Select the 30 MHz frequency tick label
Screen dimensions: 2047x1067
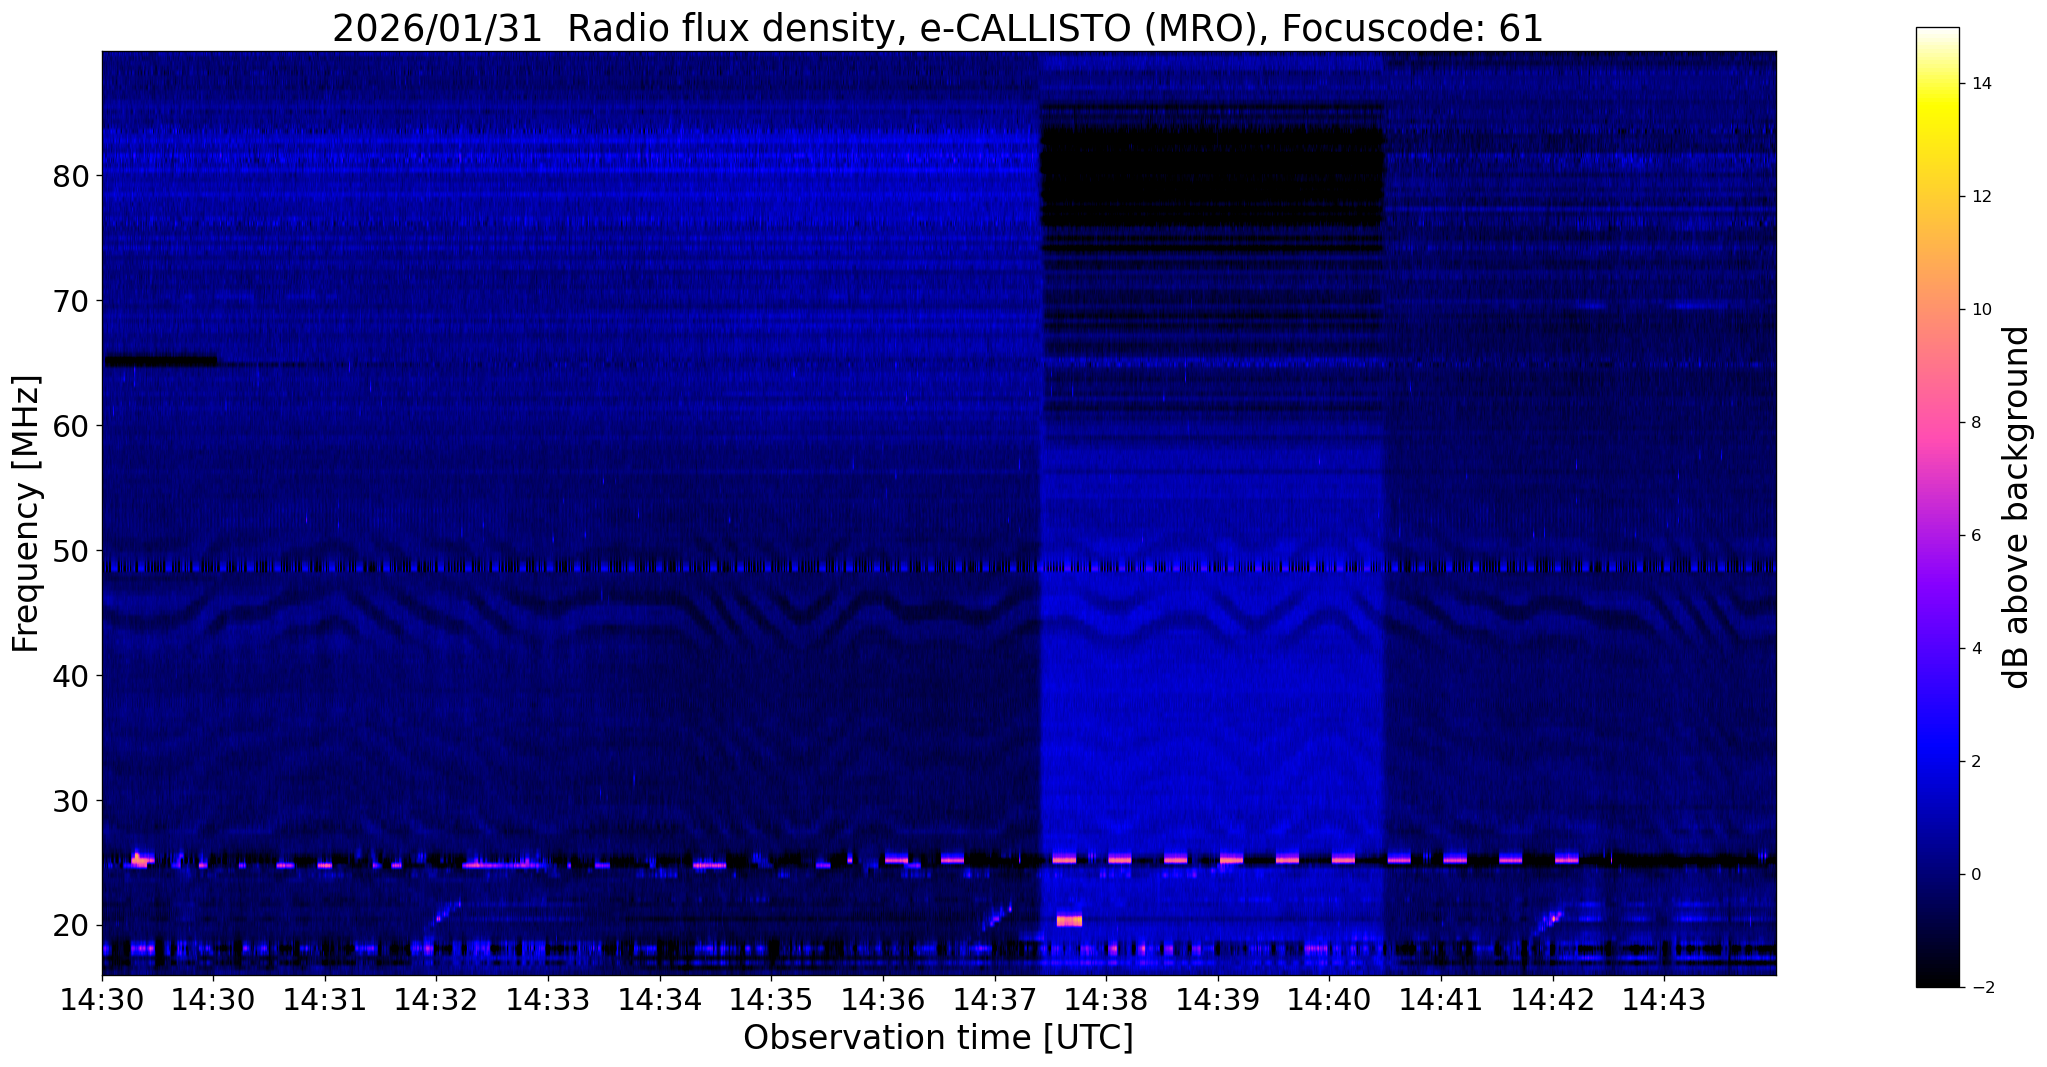[x=71, y=802]
